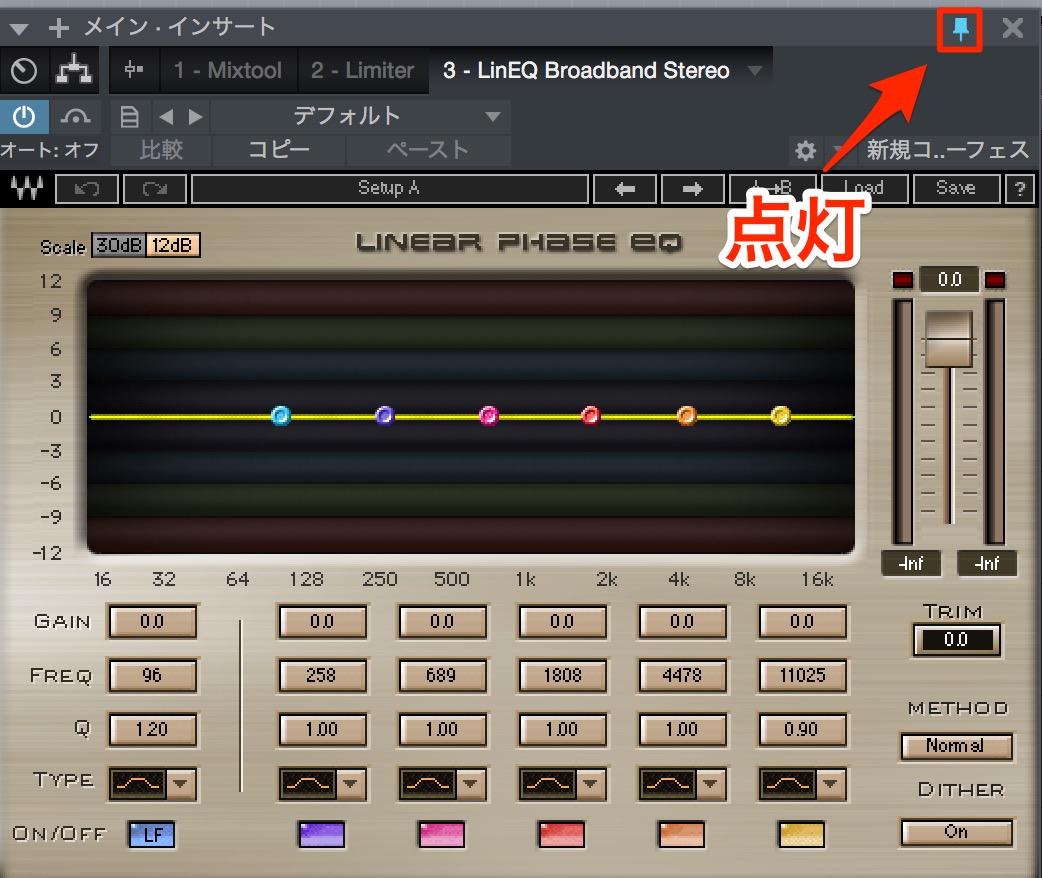Click the オート: オフ automation mode label

pos(50,150)
